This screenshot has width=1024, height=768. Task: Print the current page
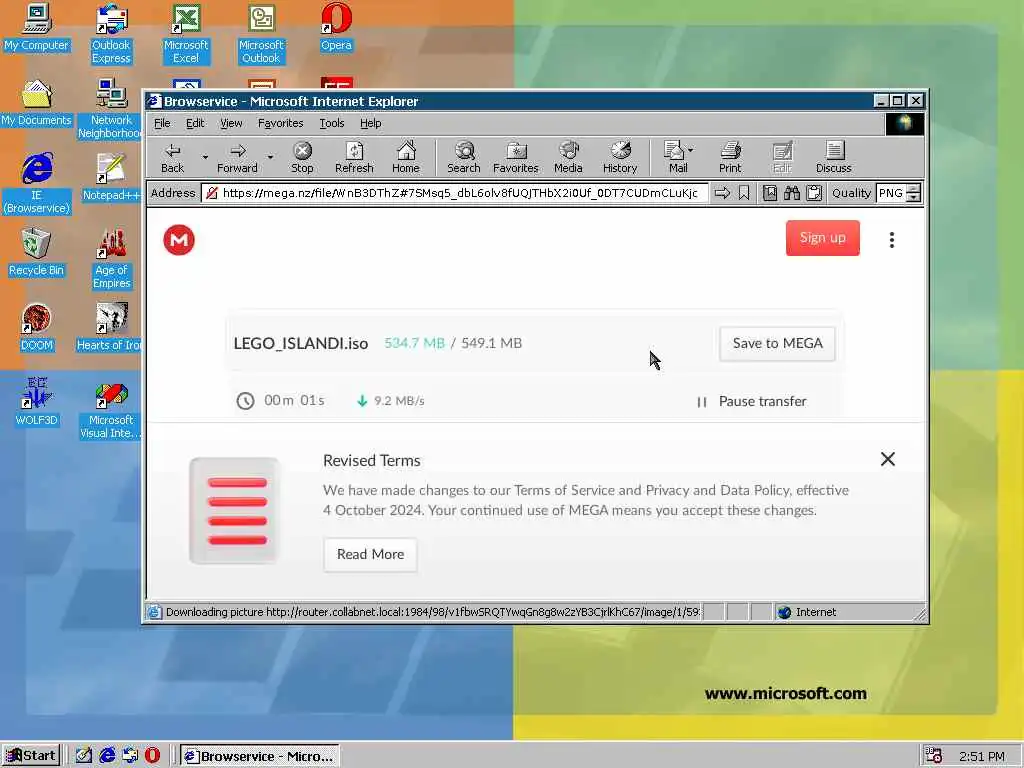[x=729, y=157]
